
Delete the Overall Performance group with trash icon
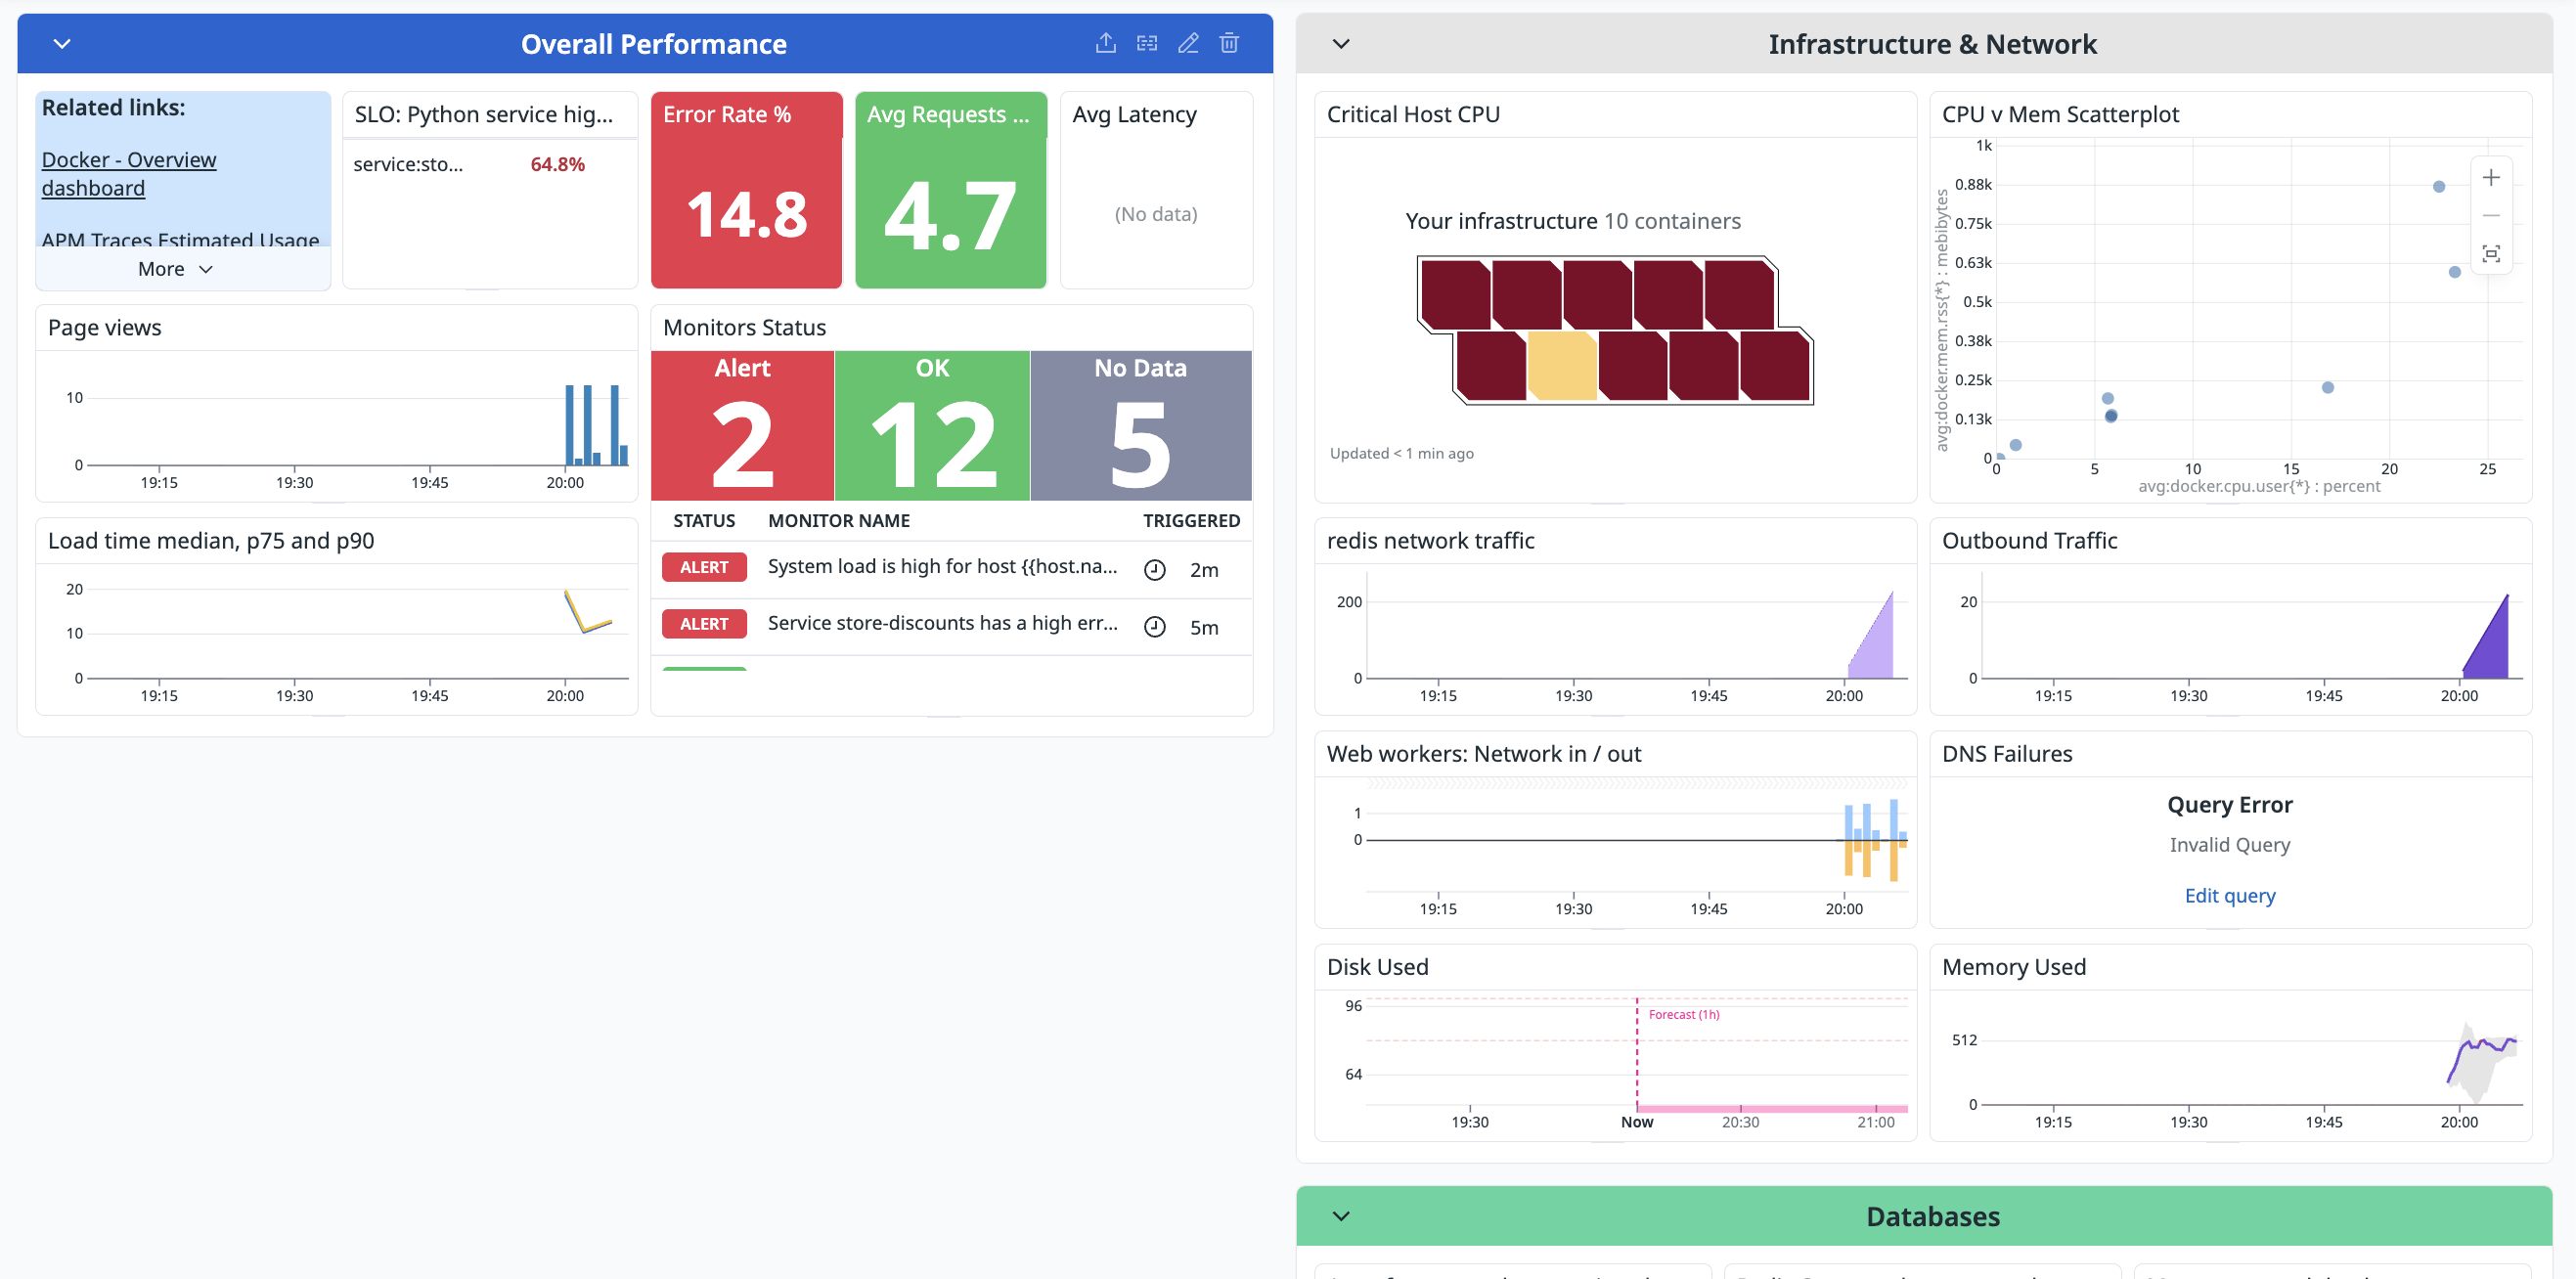(1229, 43)
